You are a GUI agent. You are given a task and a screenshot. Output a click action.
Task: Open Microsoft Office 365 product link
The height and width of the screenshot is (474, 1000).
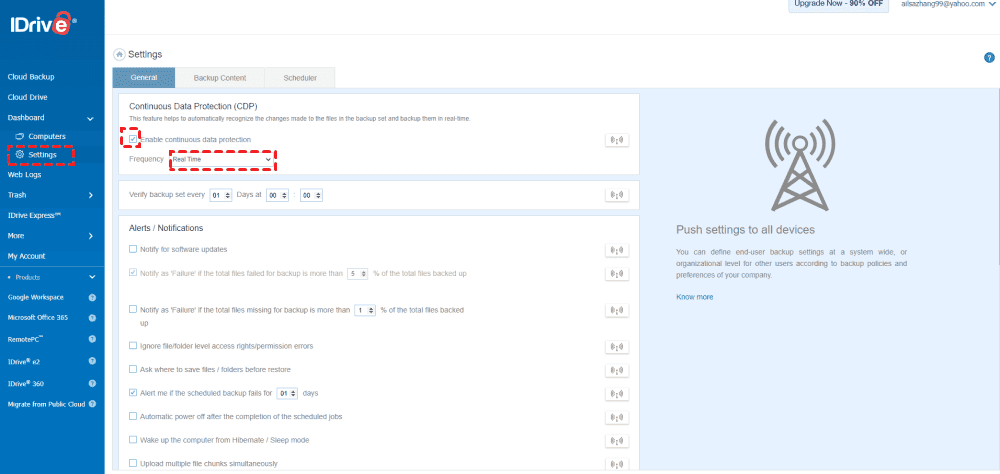pyautogui.click(x=38, y=318)
